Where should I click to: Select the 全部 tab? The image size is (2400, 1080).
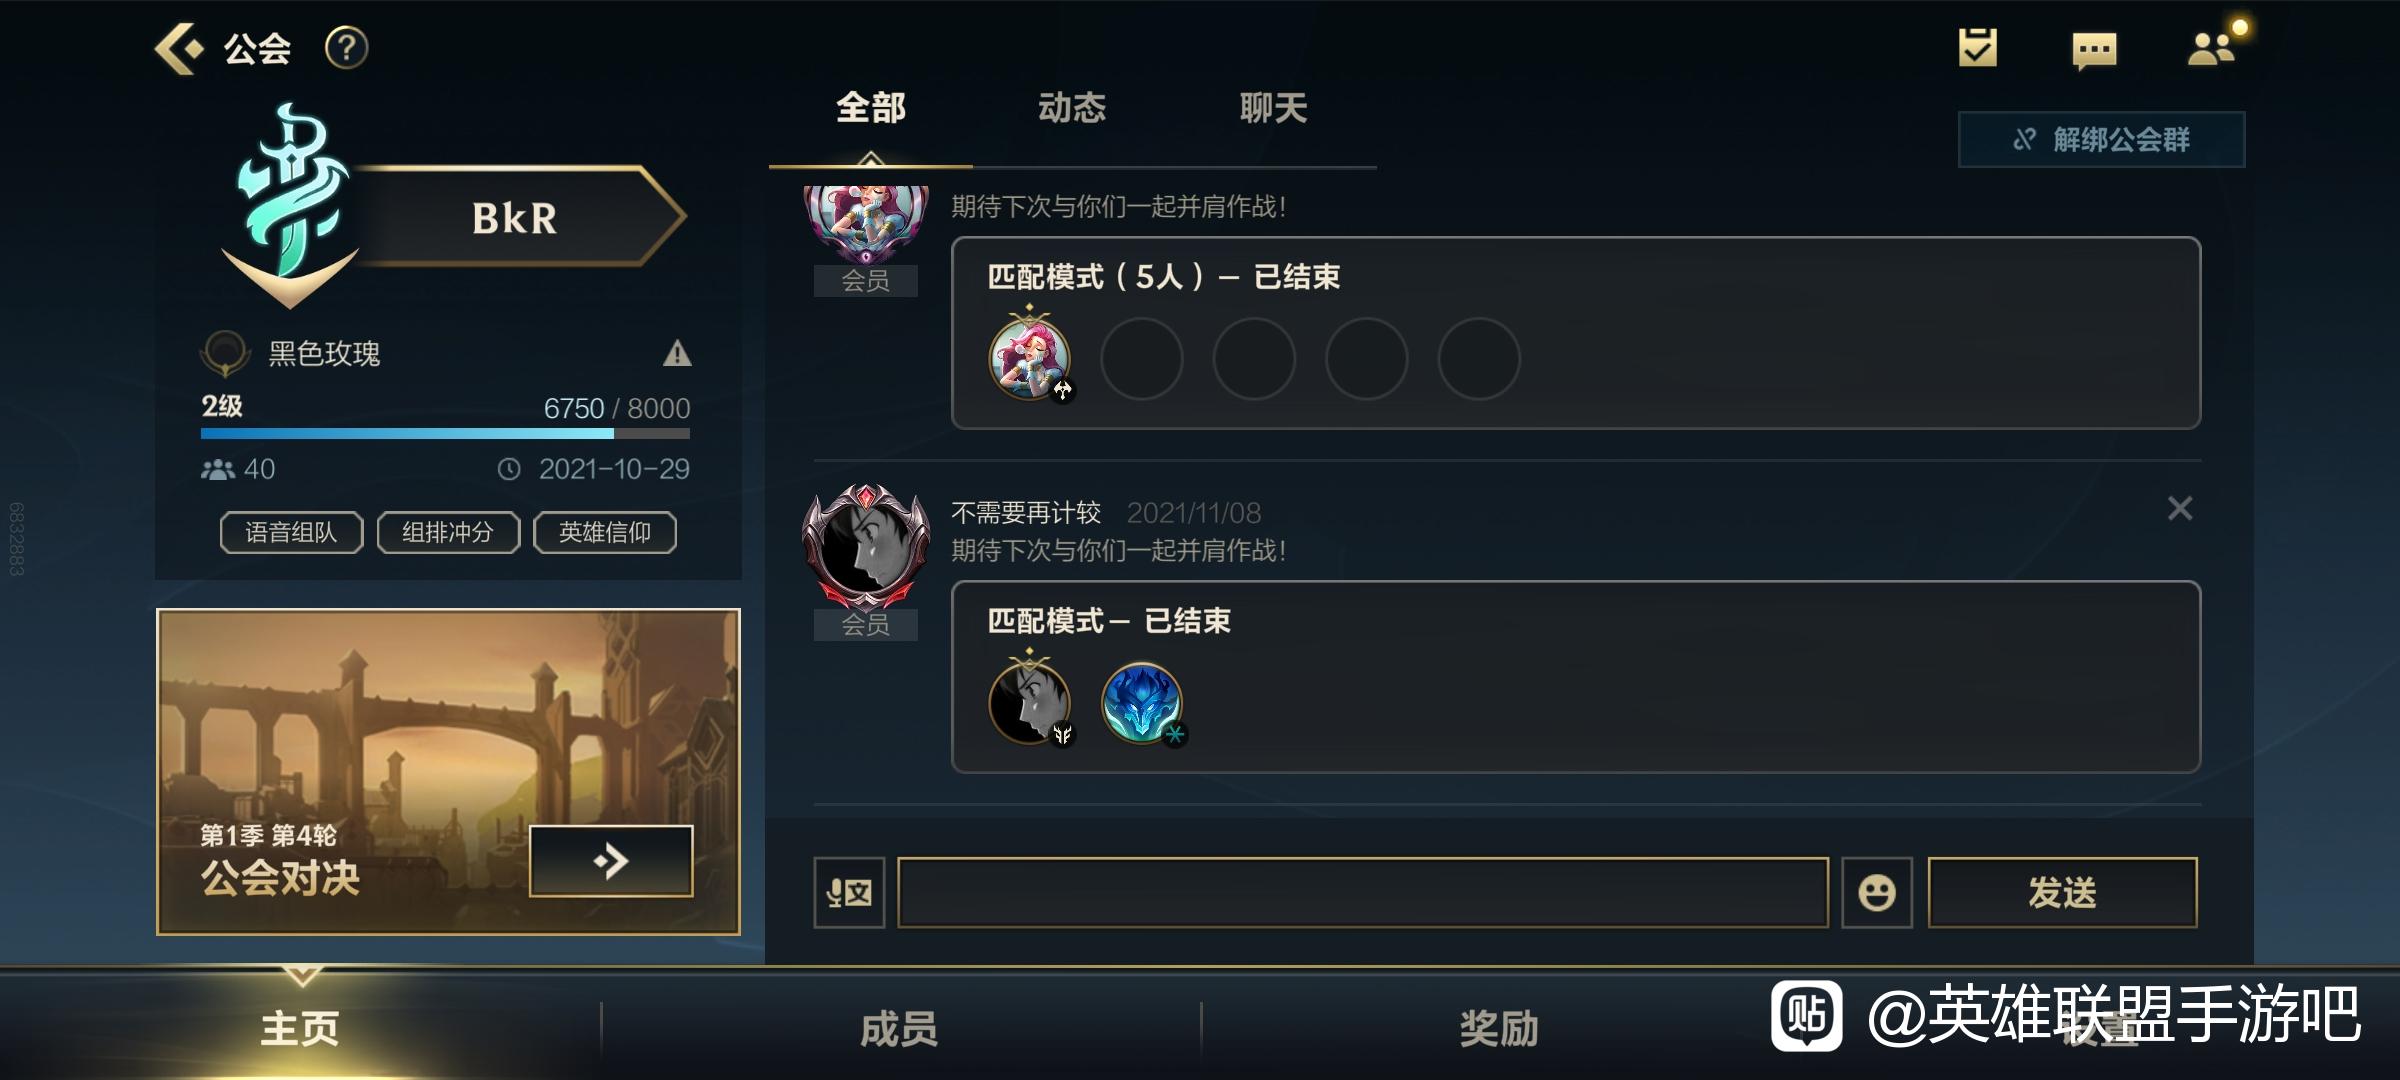click(x=871, y=108)
